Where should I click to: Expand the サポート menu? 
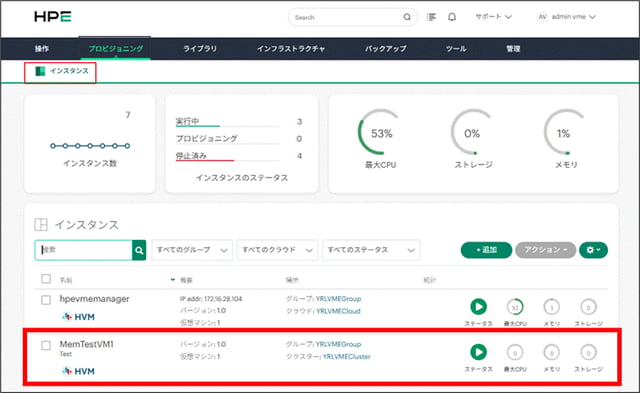(493, 17)
